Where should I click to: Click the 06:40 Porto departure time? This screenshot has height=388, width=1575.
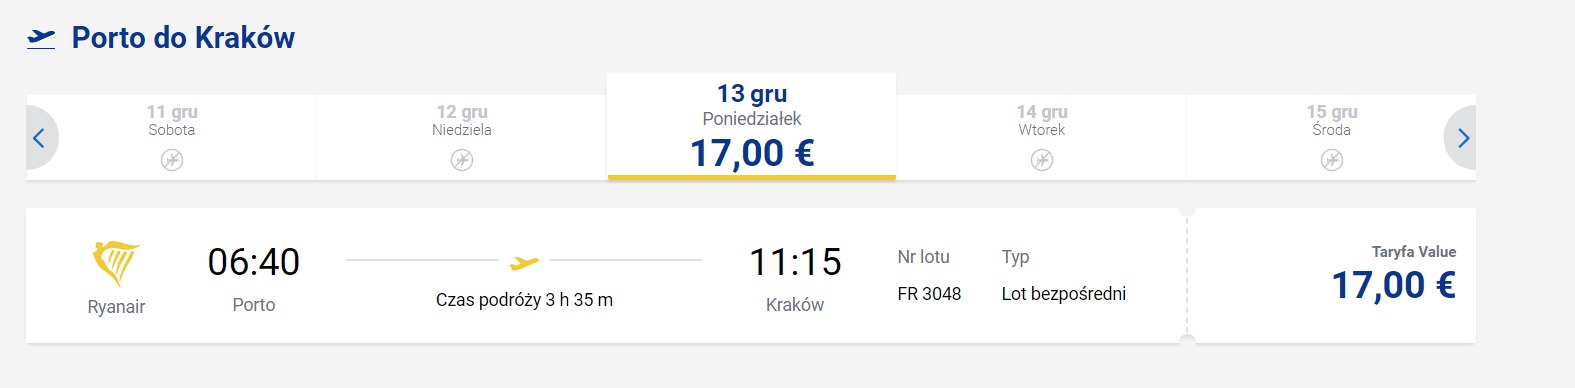254,262
